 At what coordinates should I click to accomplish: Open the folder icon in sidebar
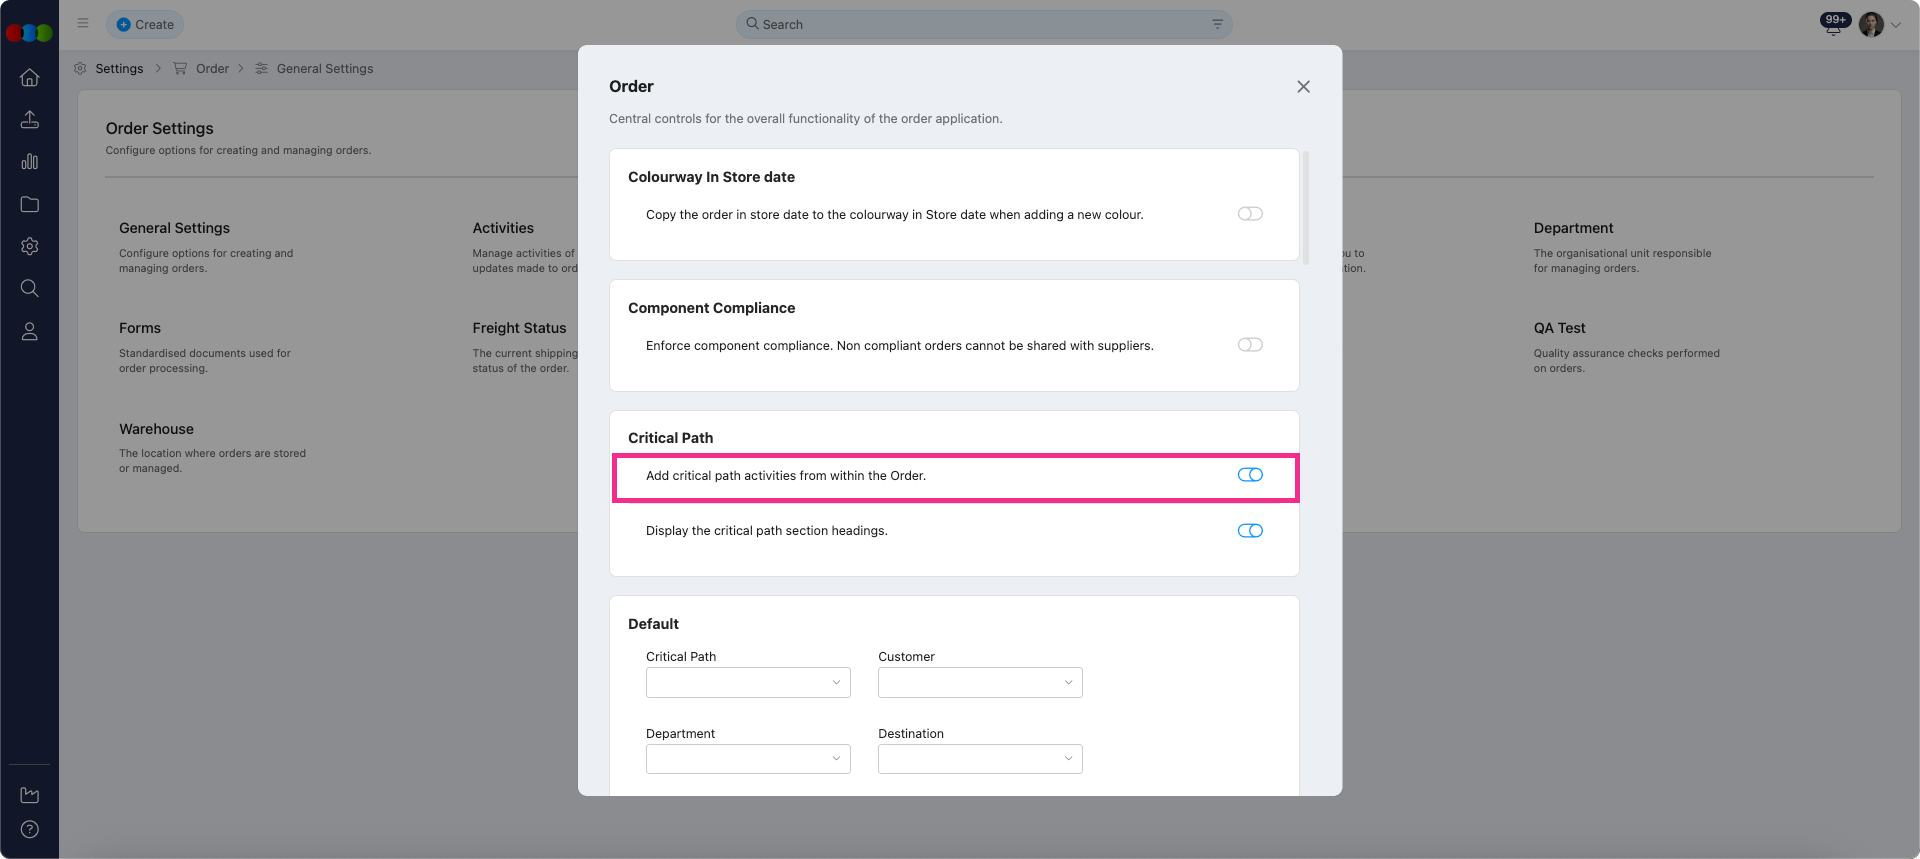(x=30, y=204)
